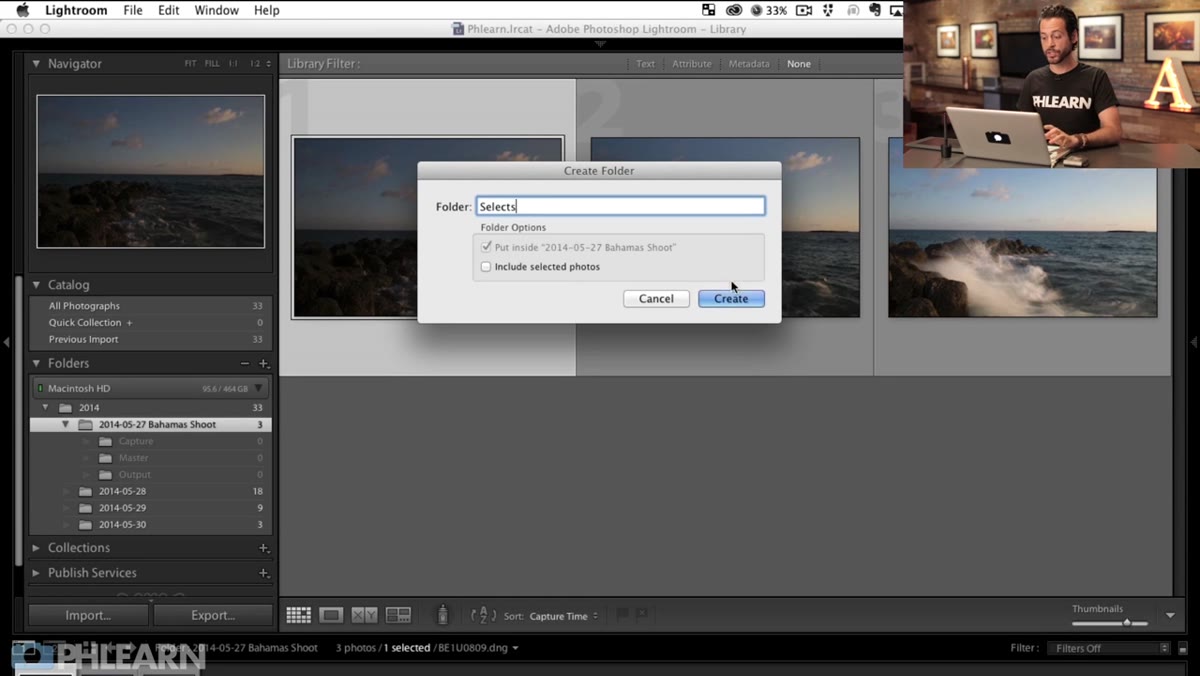
Task: Click the 2014-05-28 folder icon
Action: tap(86, 491)
